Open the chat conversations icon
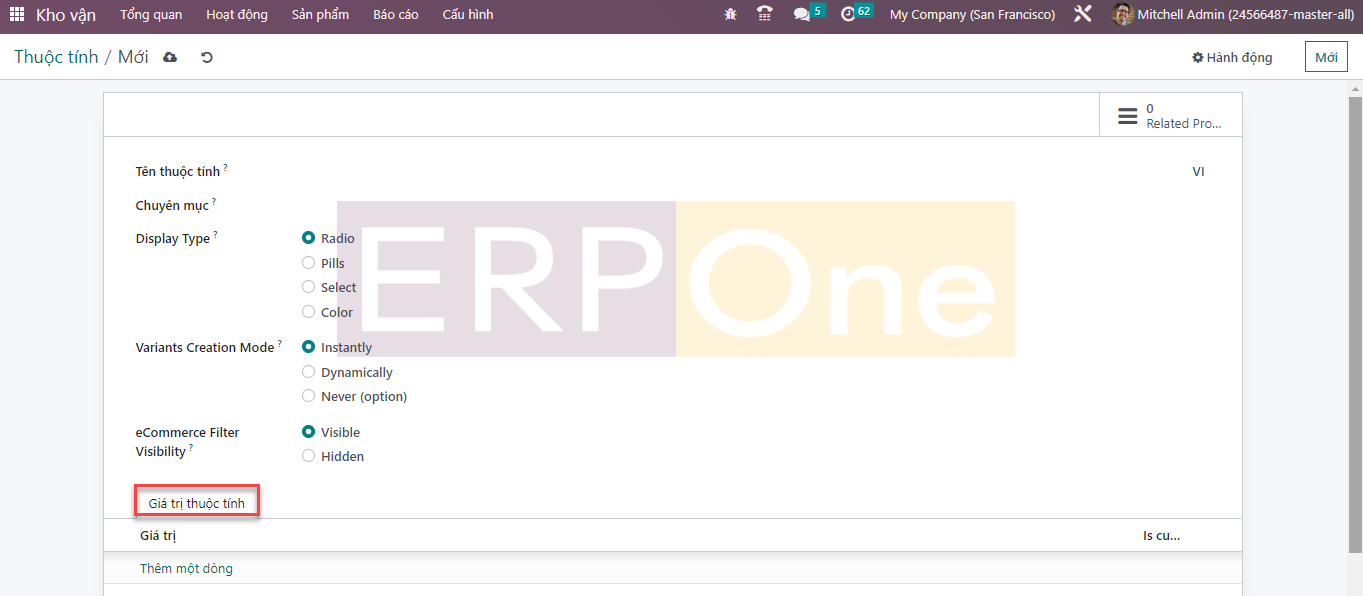 point(802,15)
